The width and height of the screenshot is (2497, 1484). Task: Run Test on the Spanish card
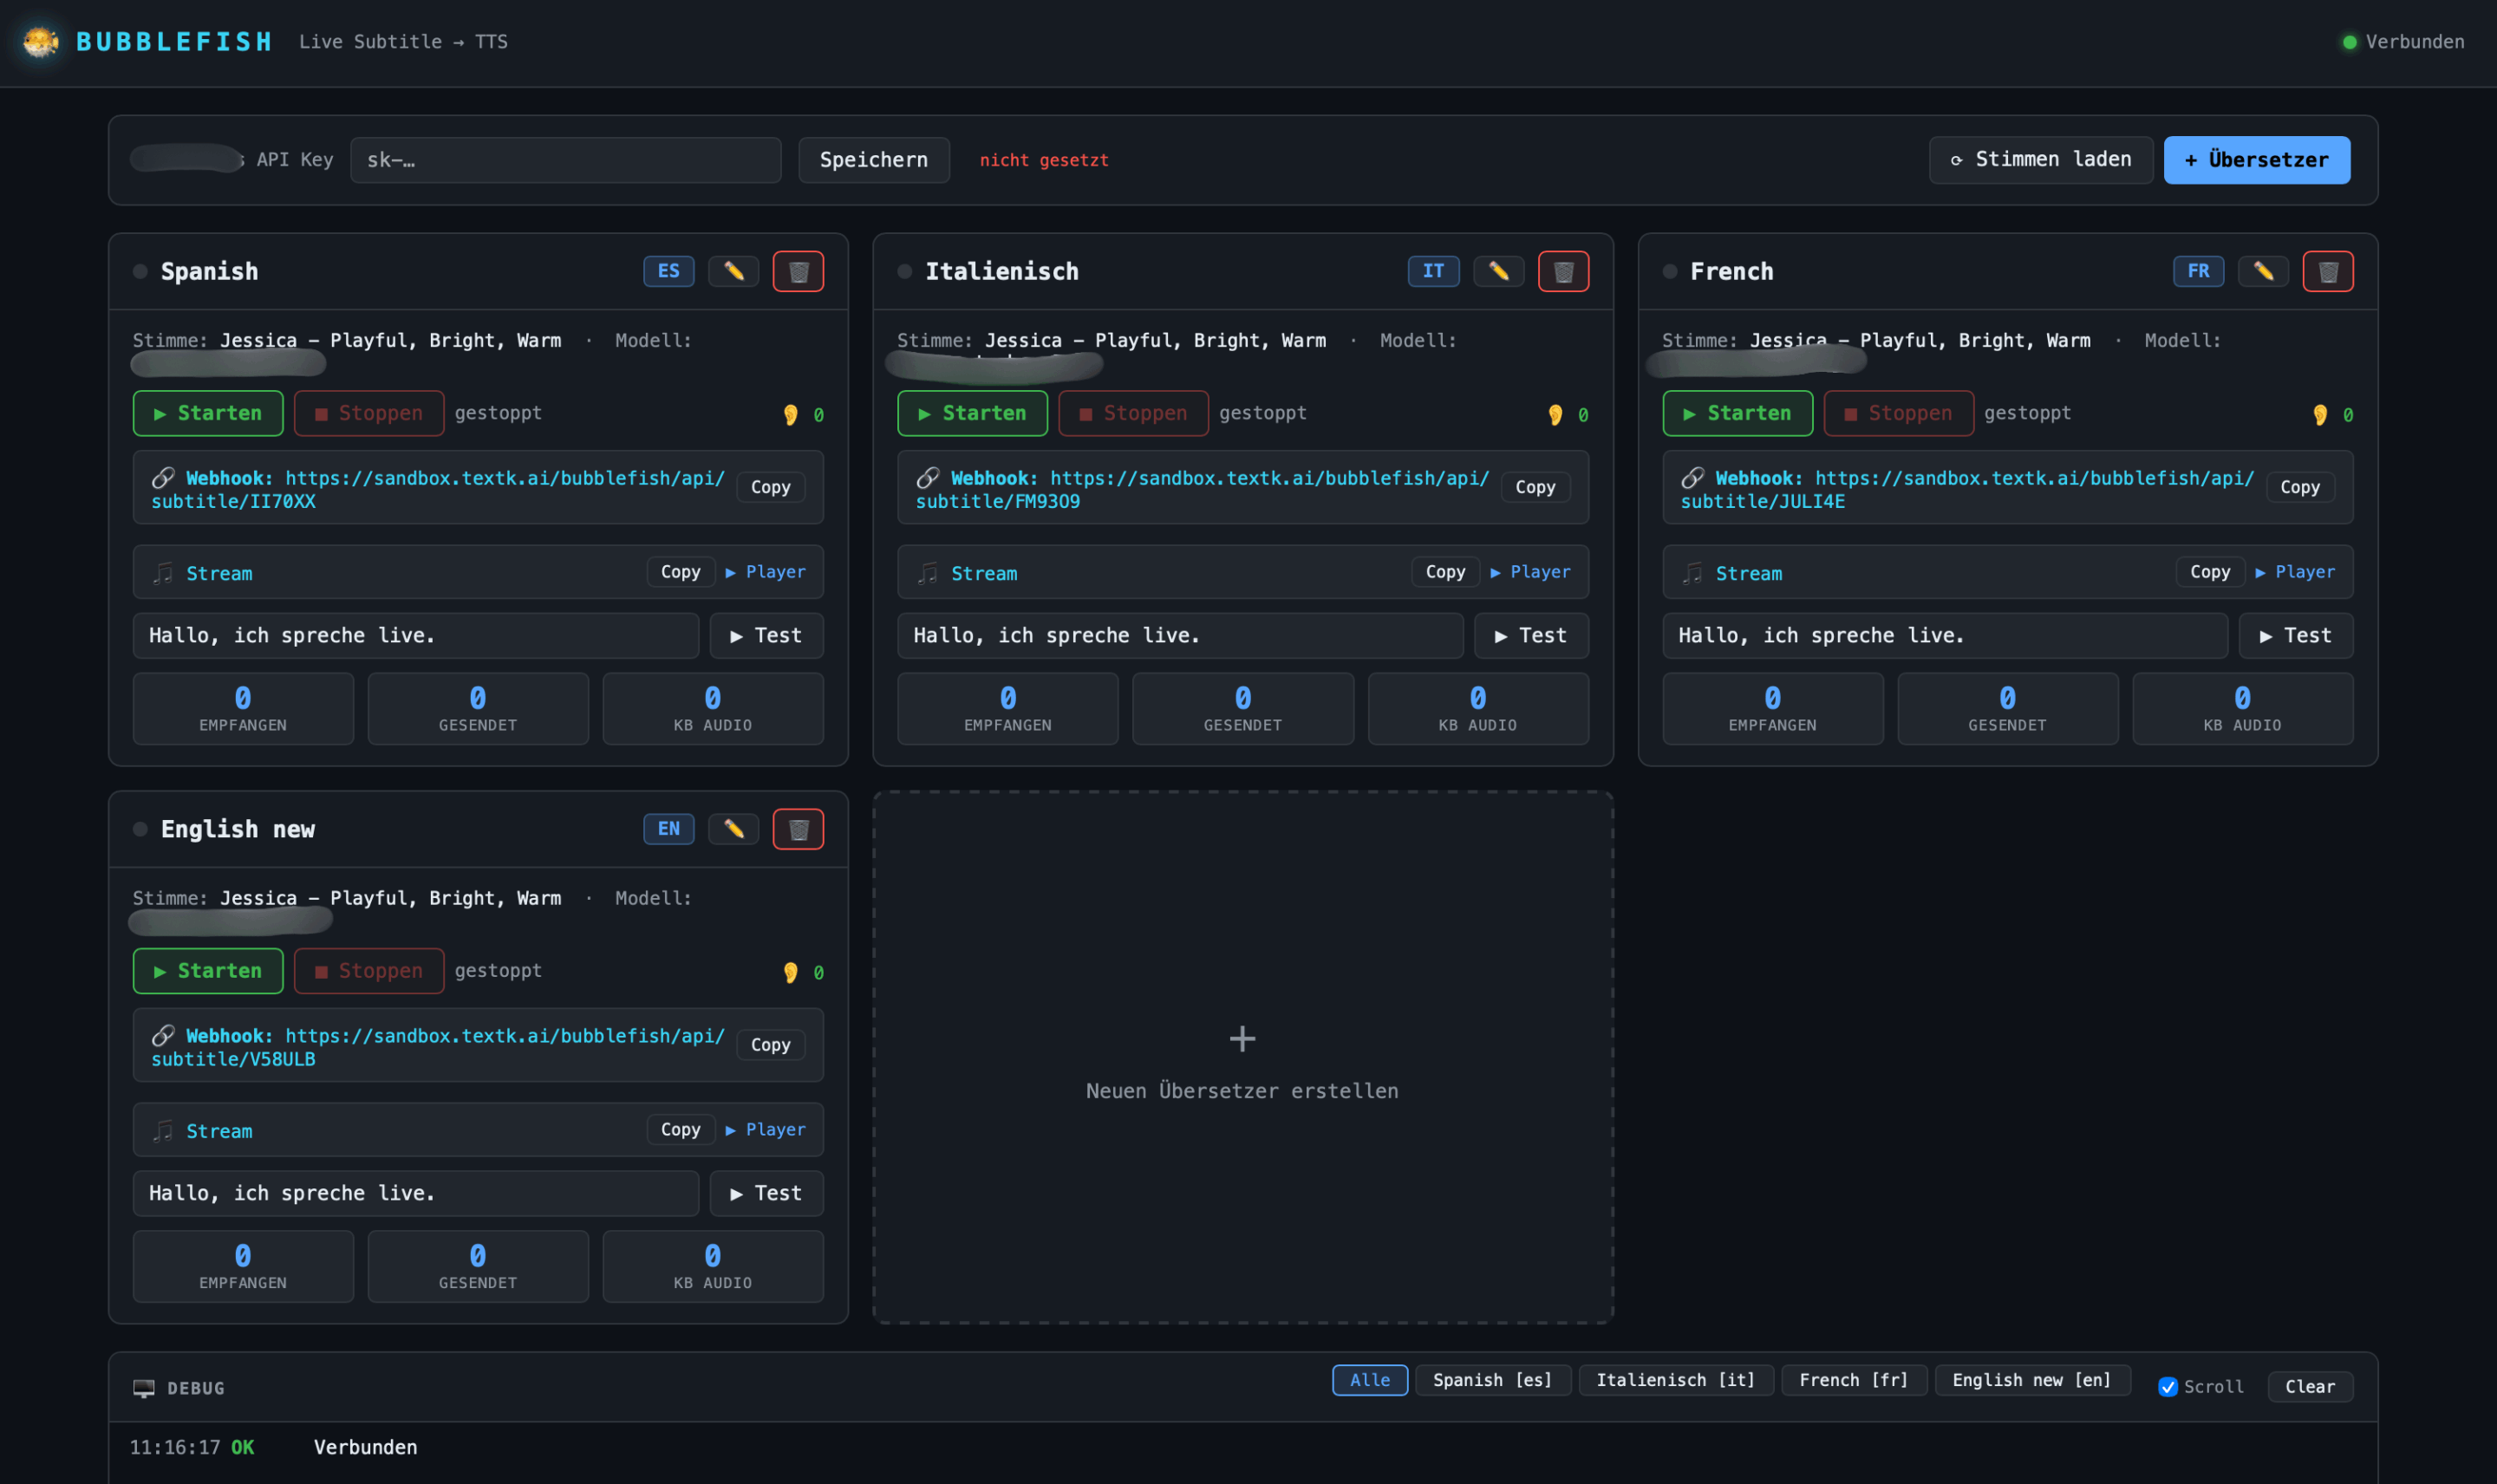(x=766, y=636)
